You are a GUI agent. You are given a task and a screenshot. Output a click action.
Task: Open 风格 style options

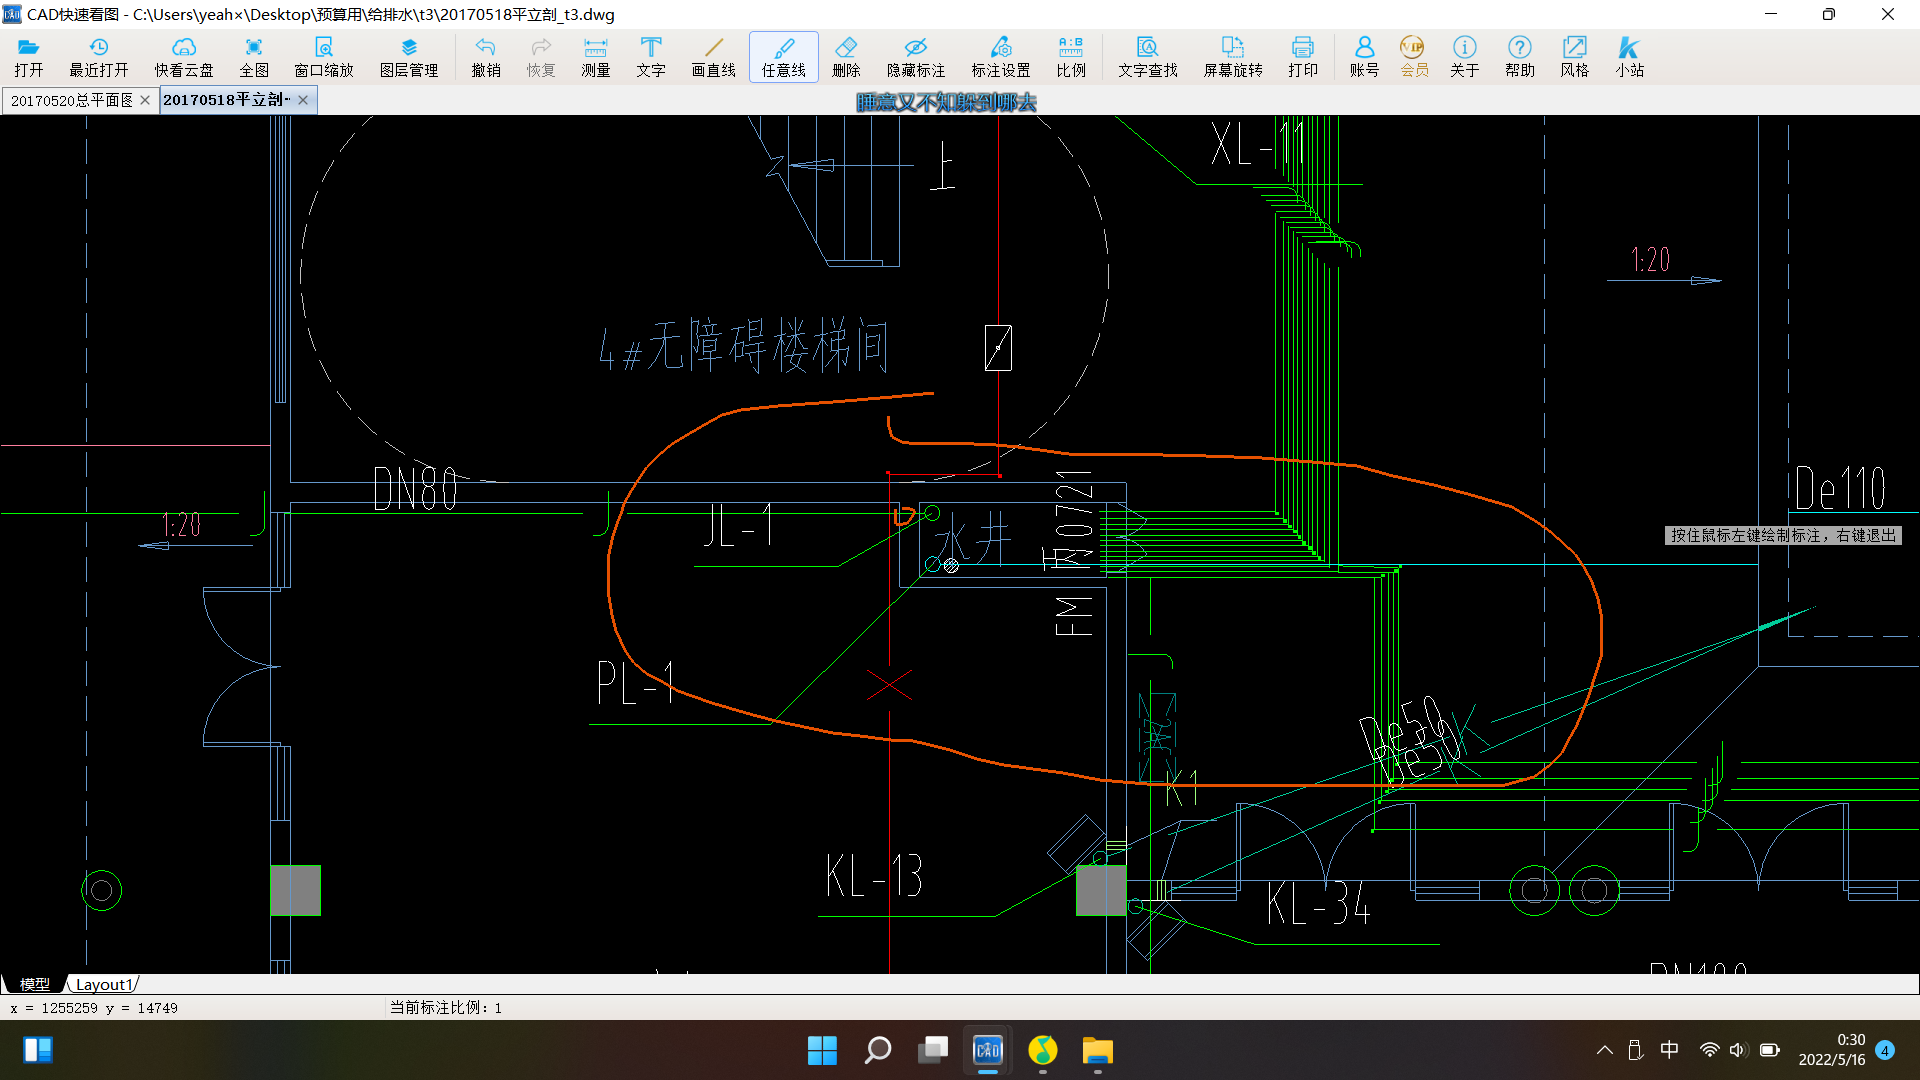point(1575,57)
